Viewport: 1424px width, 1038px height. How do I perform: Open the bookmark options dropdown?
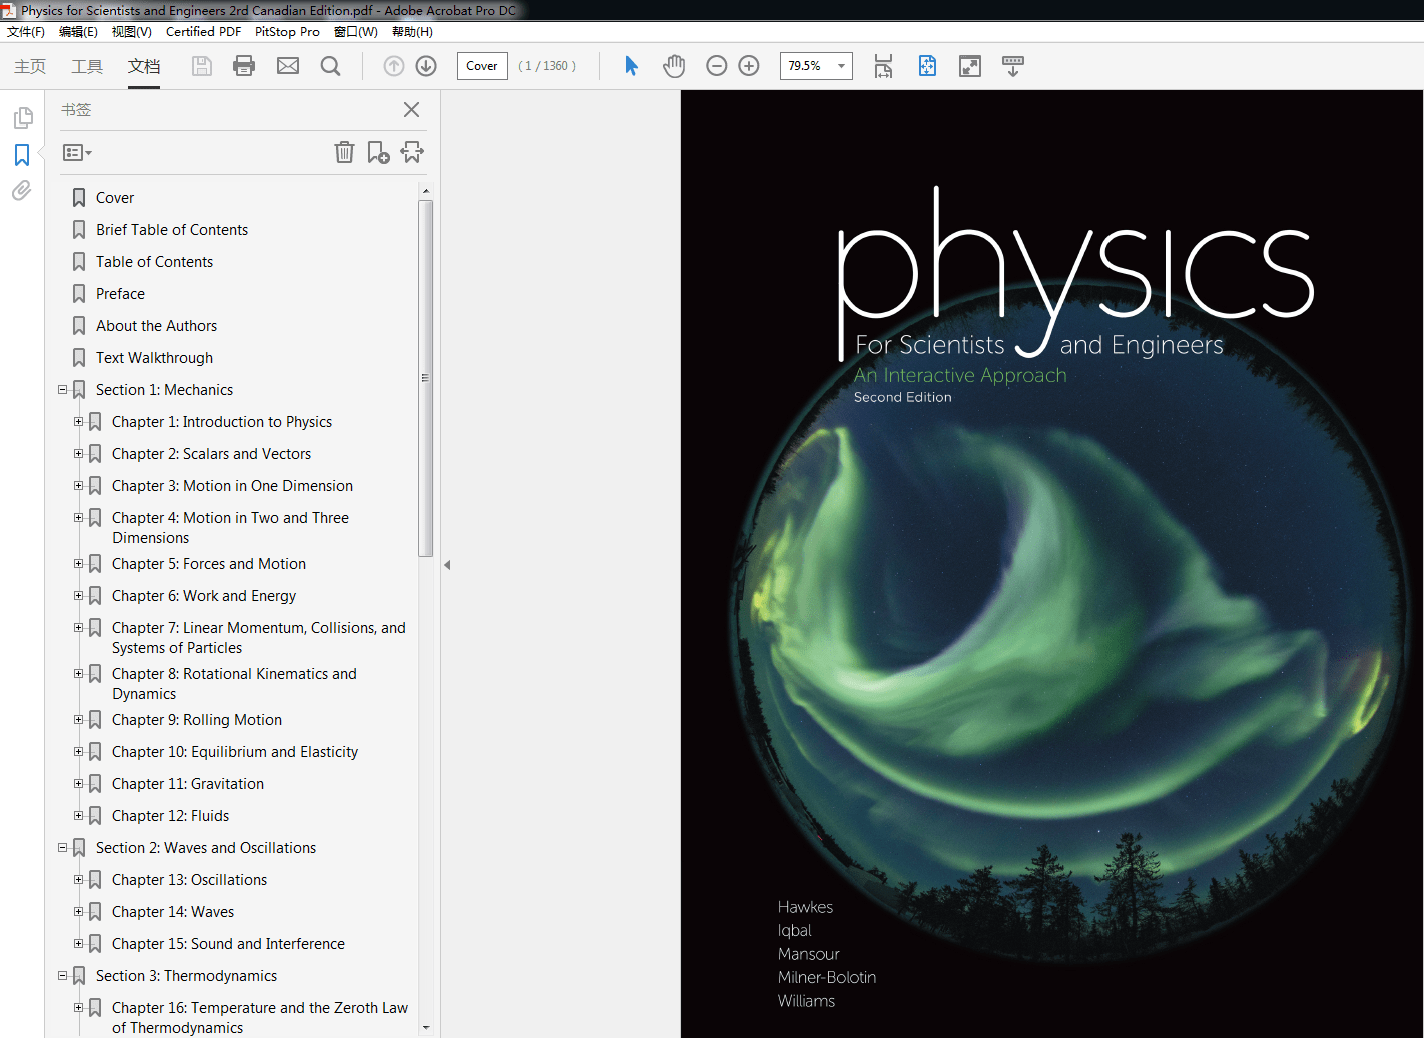[77, 152]
